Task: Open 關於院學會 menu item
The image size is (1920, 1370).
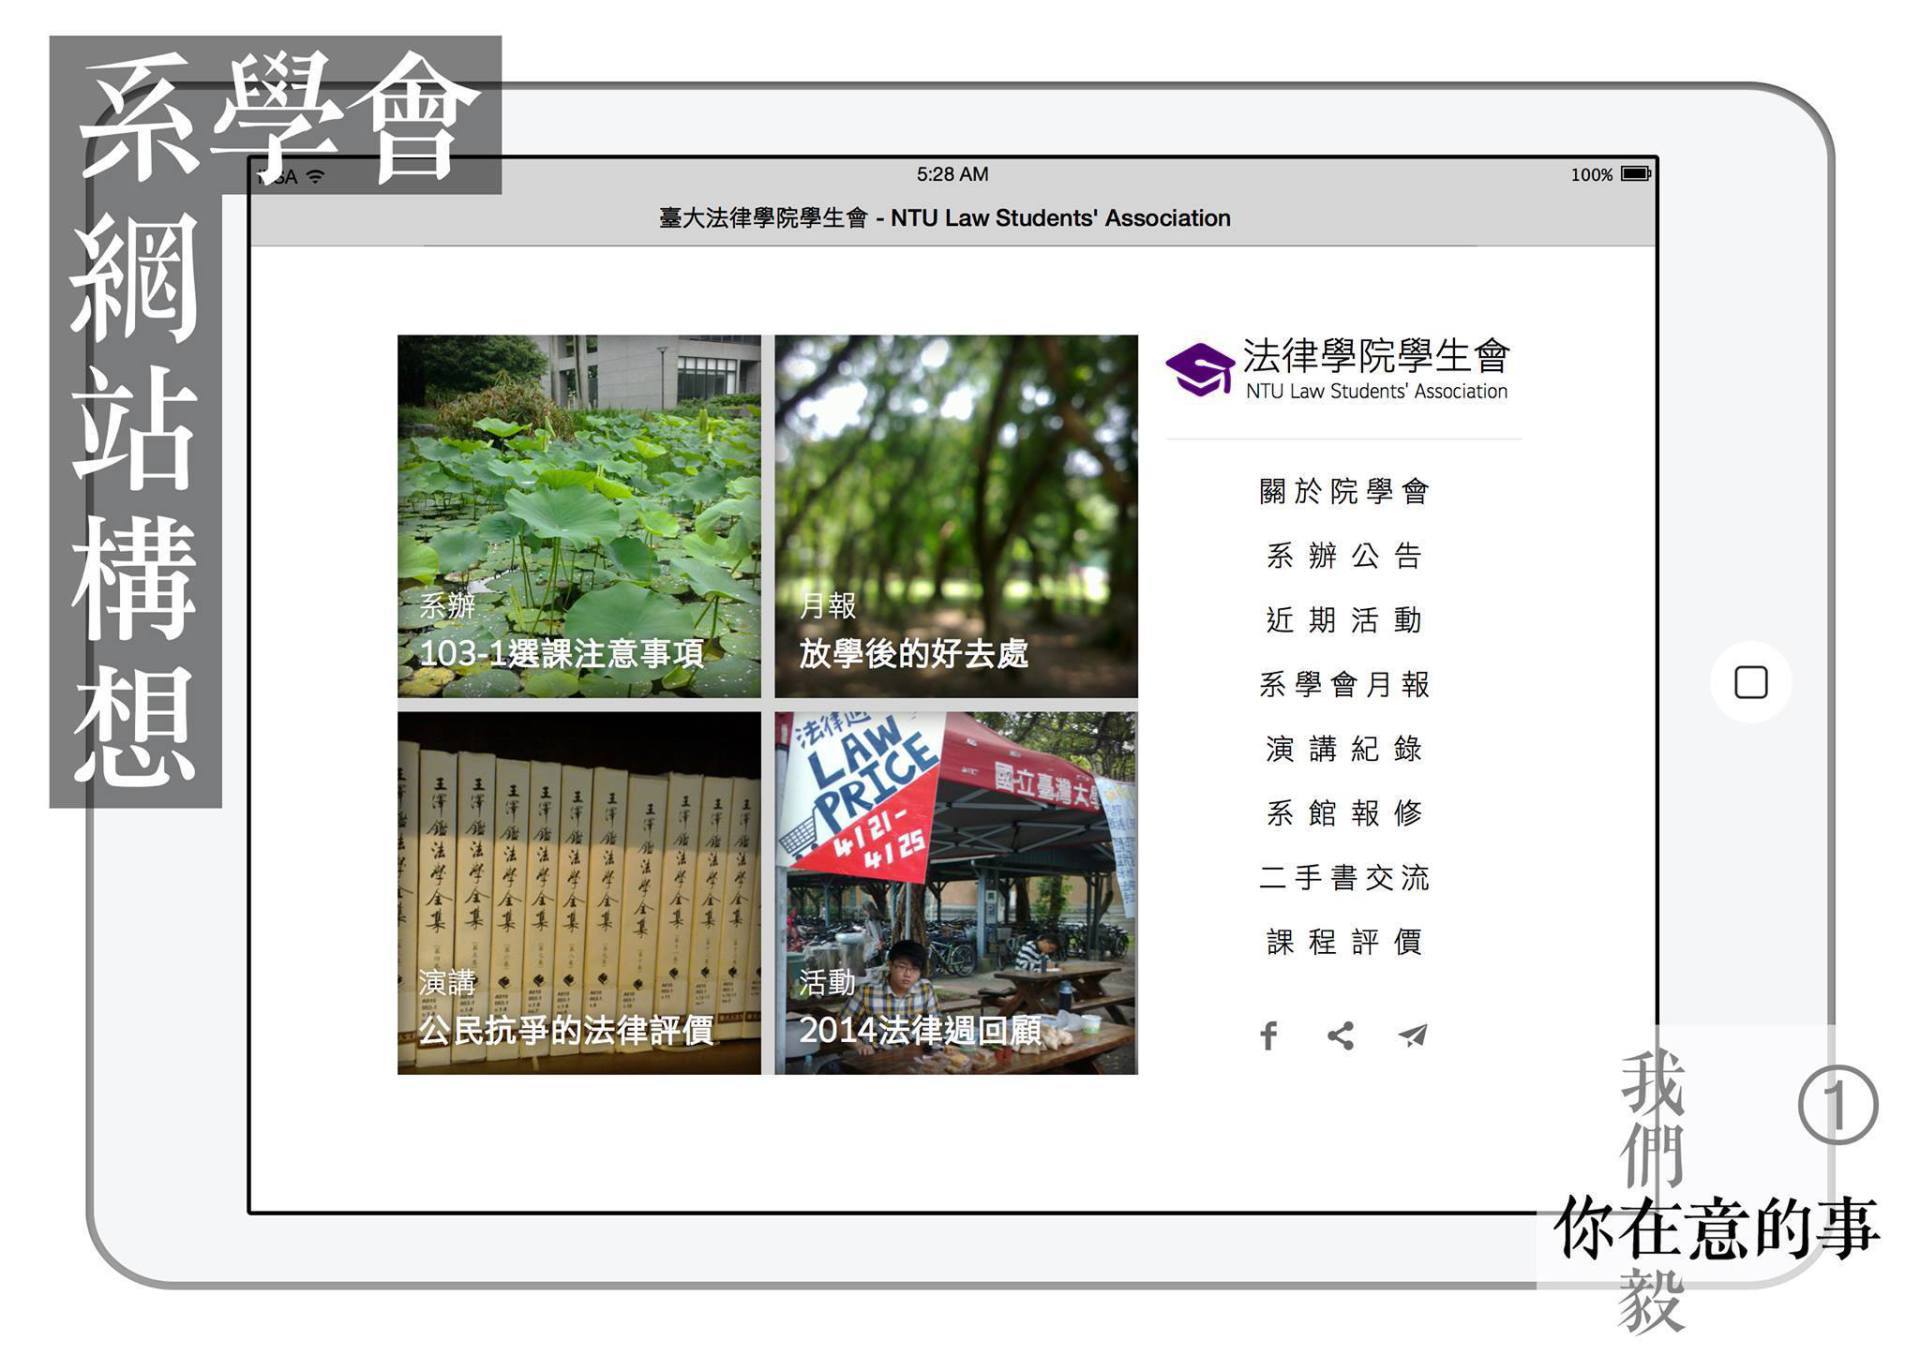Action: coord(1343,491)
